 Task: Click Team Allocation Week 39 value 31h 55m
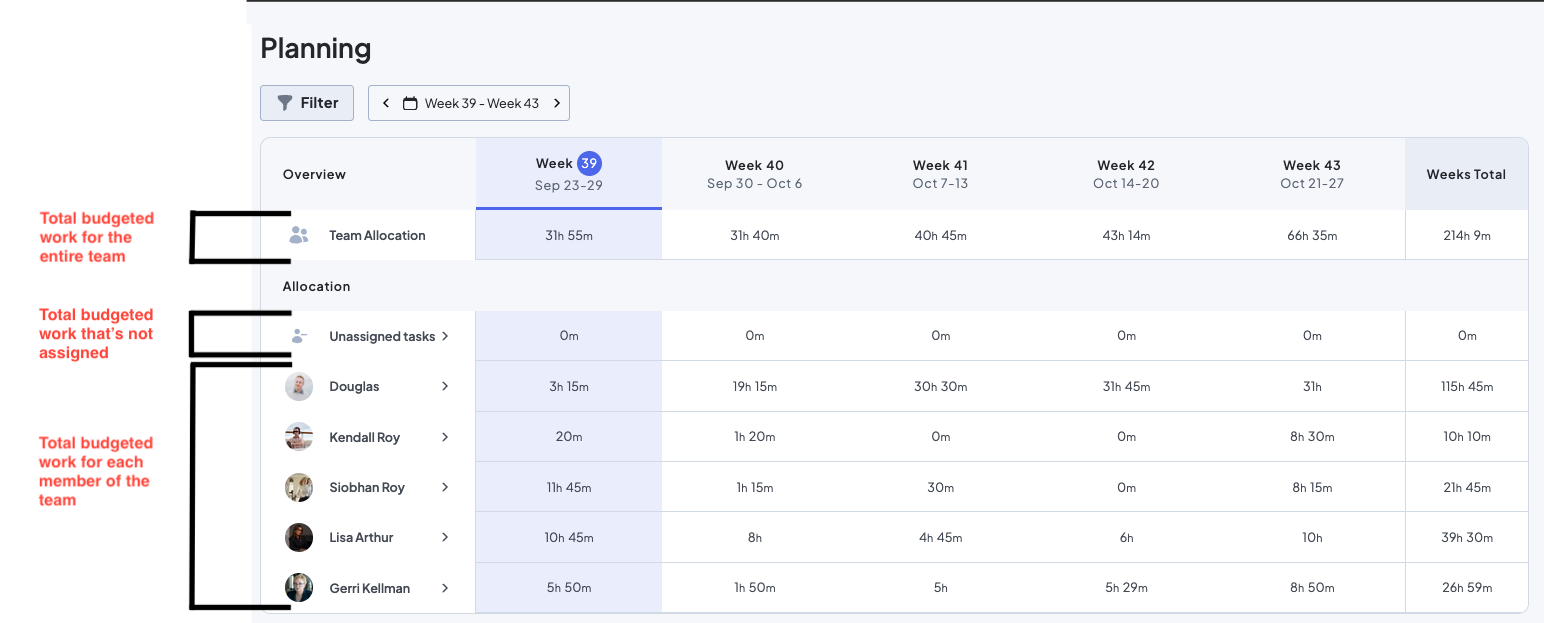[x=569, y=236]
